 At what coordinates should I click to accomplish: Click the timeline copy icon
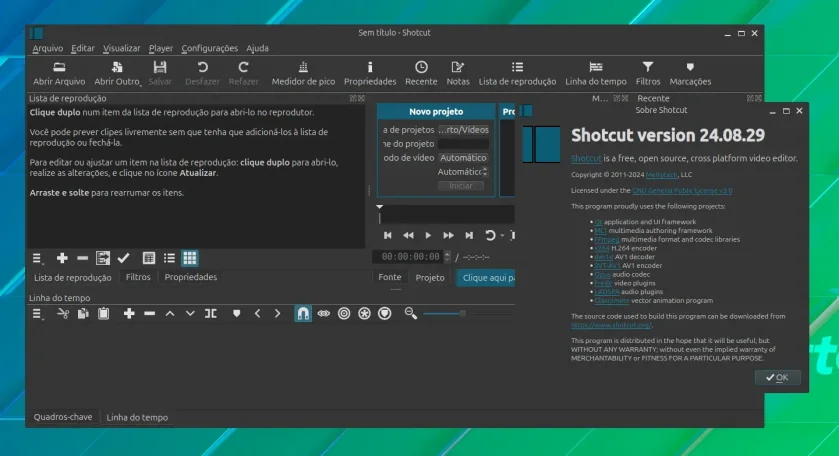click(x=83, y=313)
